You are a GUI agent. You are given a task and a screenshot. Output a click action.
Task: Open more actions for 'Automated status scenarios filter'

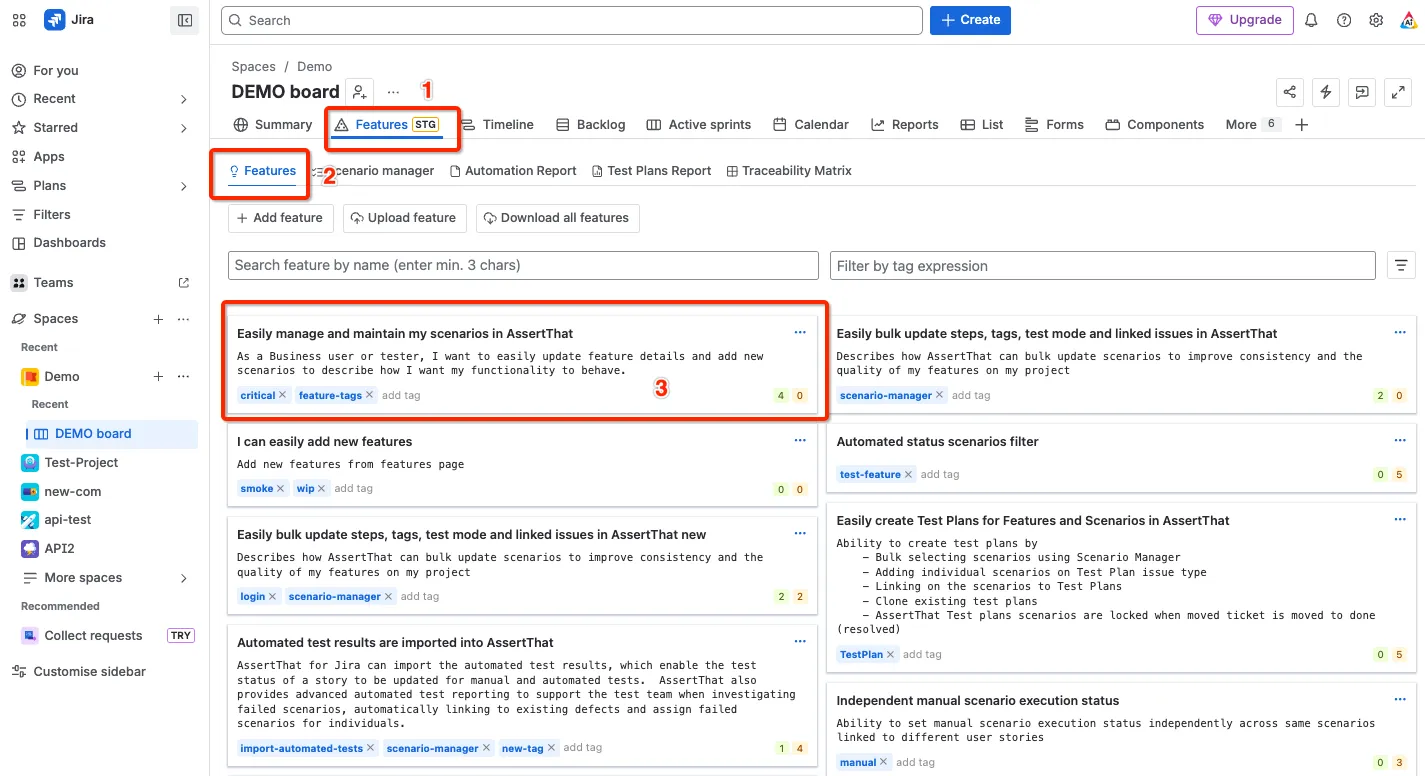click(x=1400, y=441)
